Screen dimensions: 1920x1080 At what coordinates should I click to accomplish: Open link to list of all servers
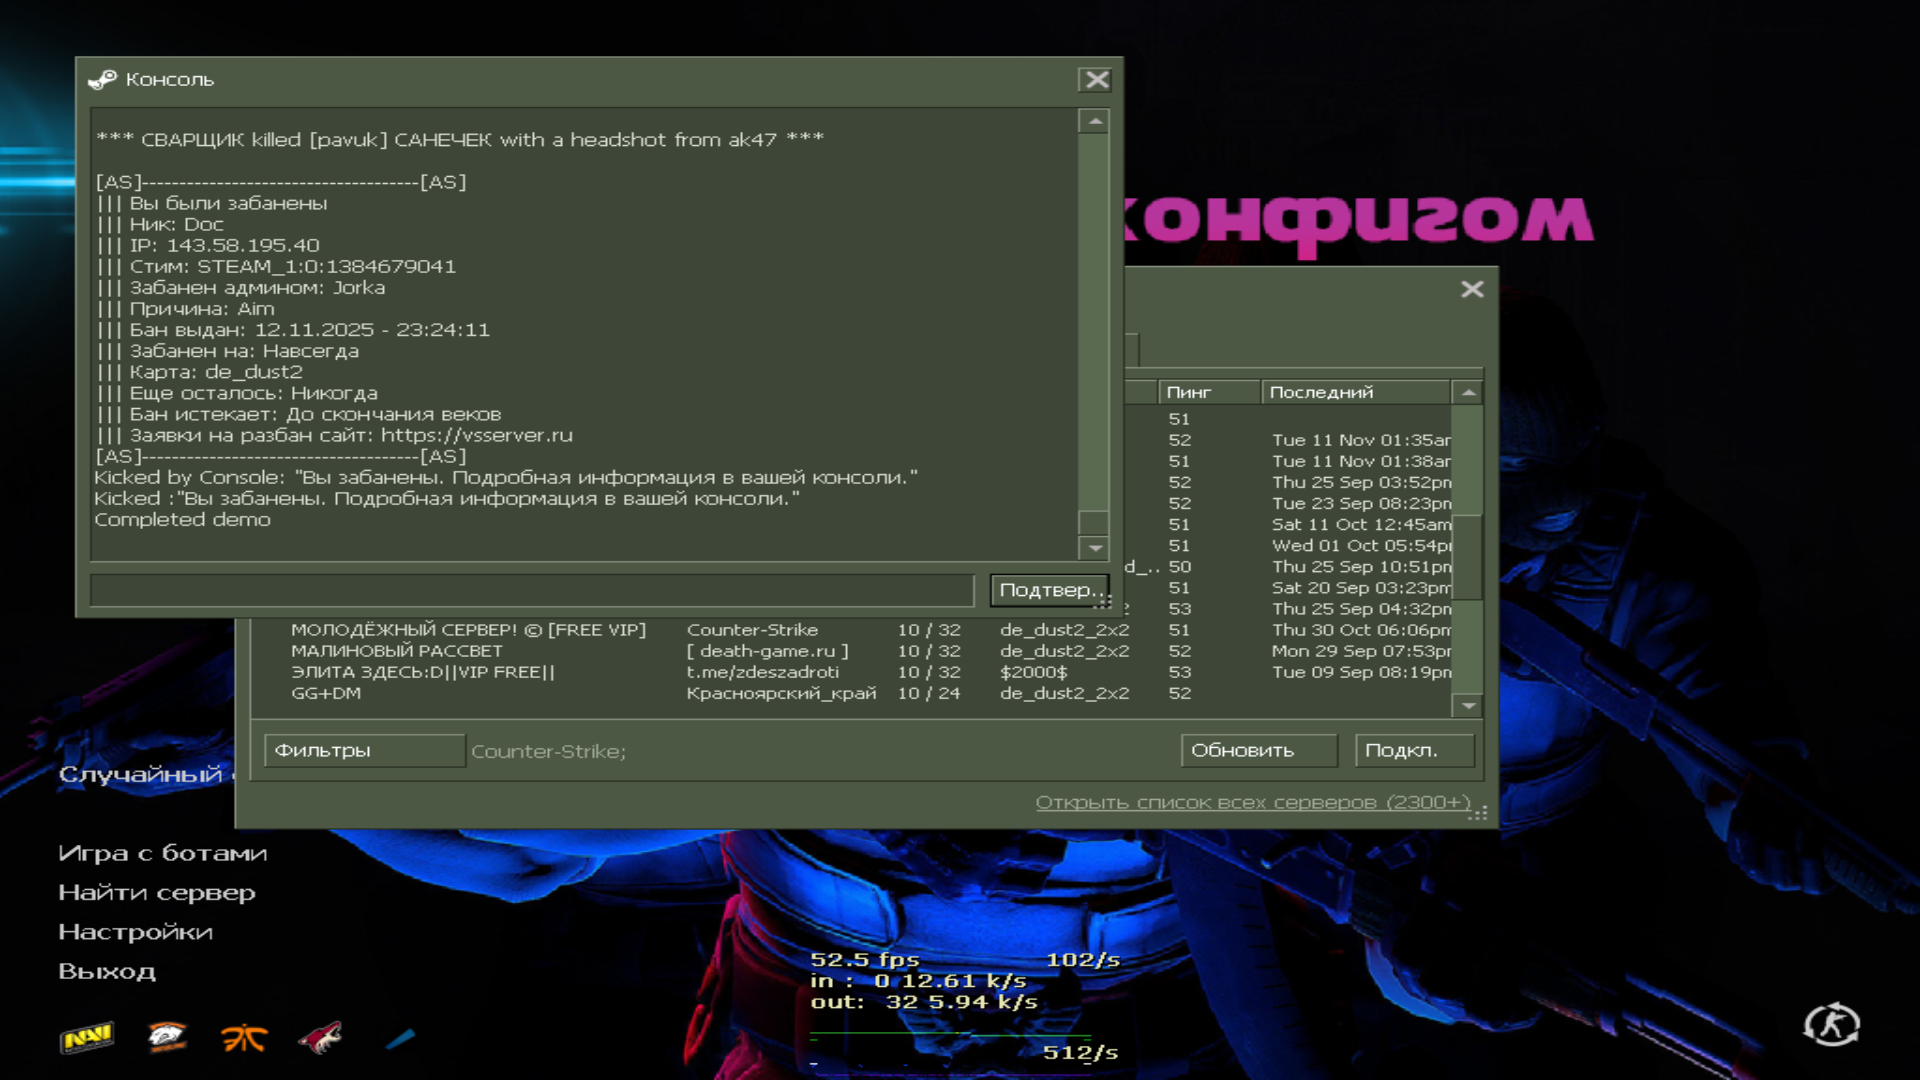[1252, 802]
